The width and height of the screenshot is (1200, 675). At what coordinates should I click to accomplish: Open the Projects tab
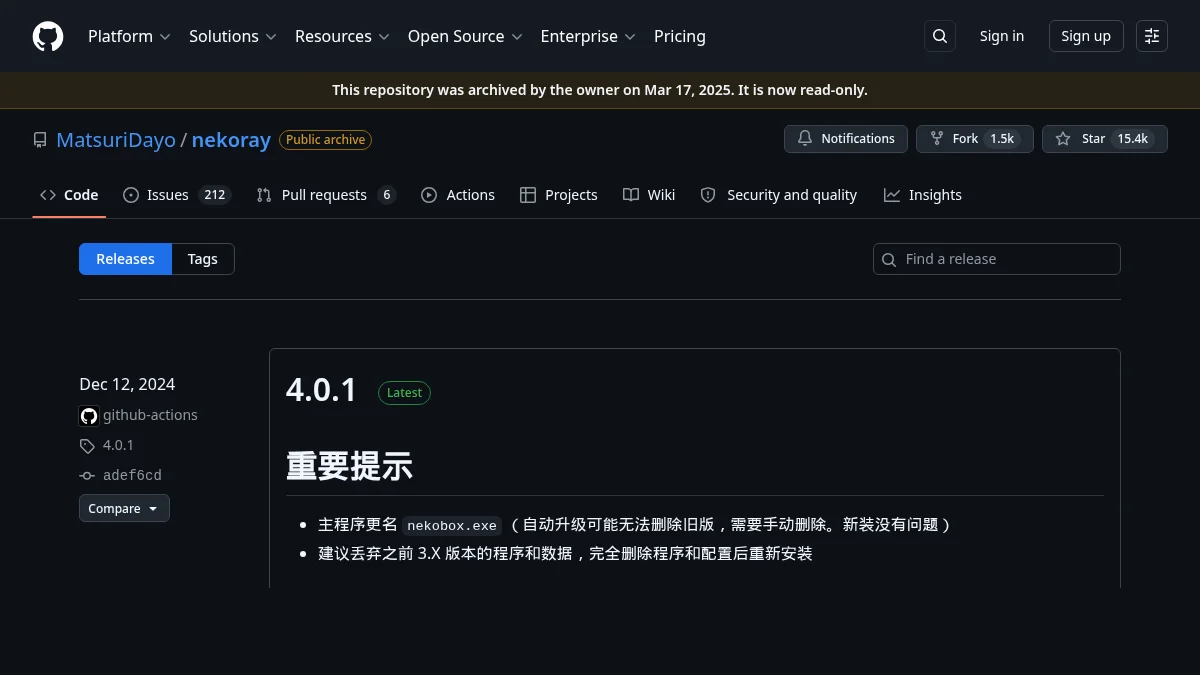(559, 195)
